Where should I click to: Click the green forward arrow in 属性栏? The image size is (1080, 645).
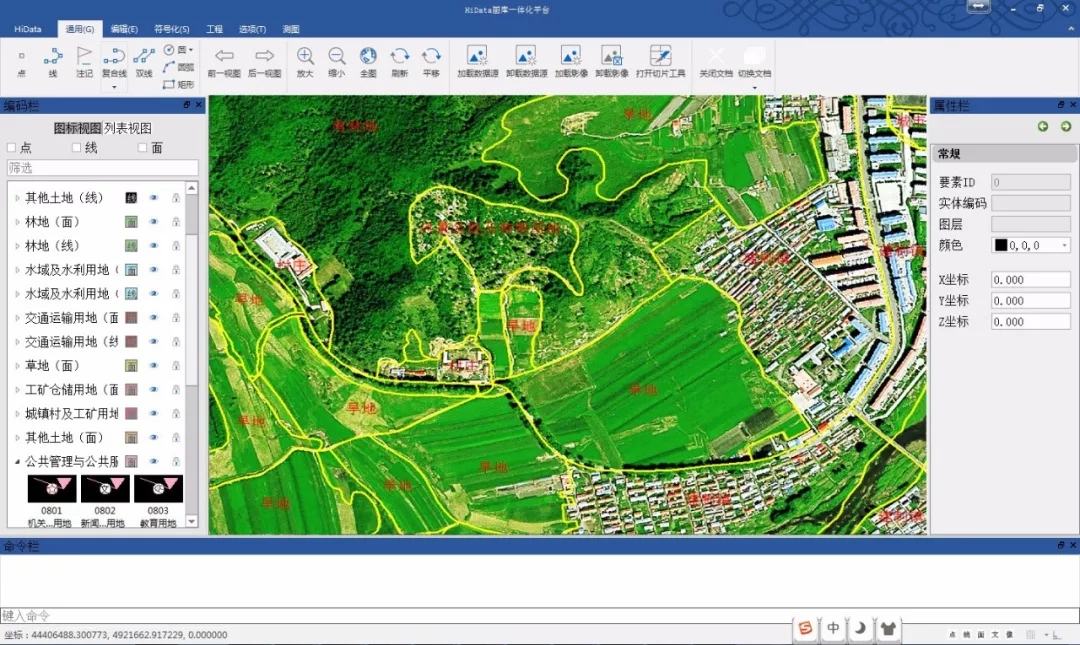click(1066, 126)
